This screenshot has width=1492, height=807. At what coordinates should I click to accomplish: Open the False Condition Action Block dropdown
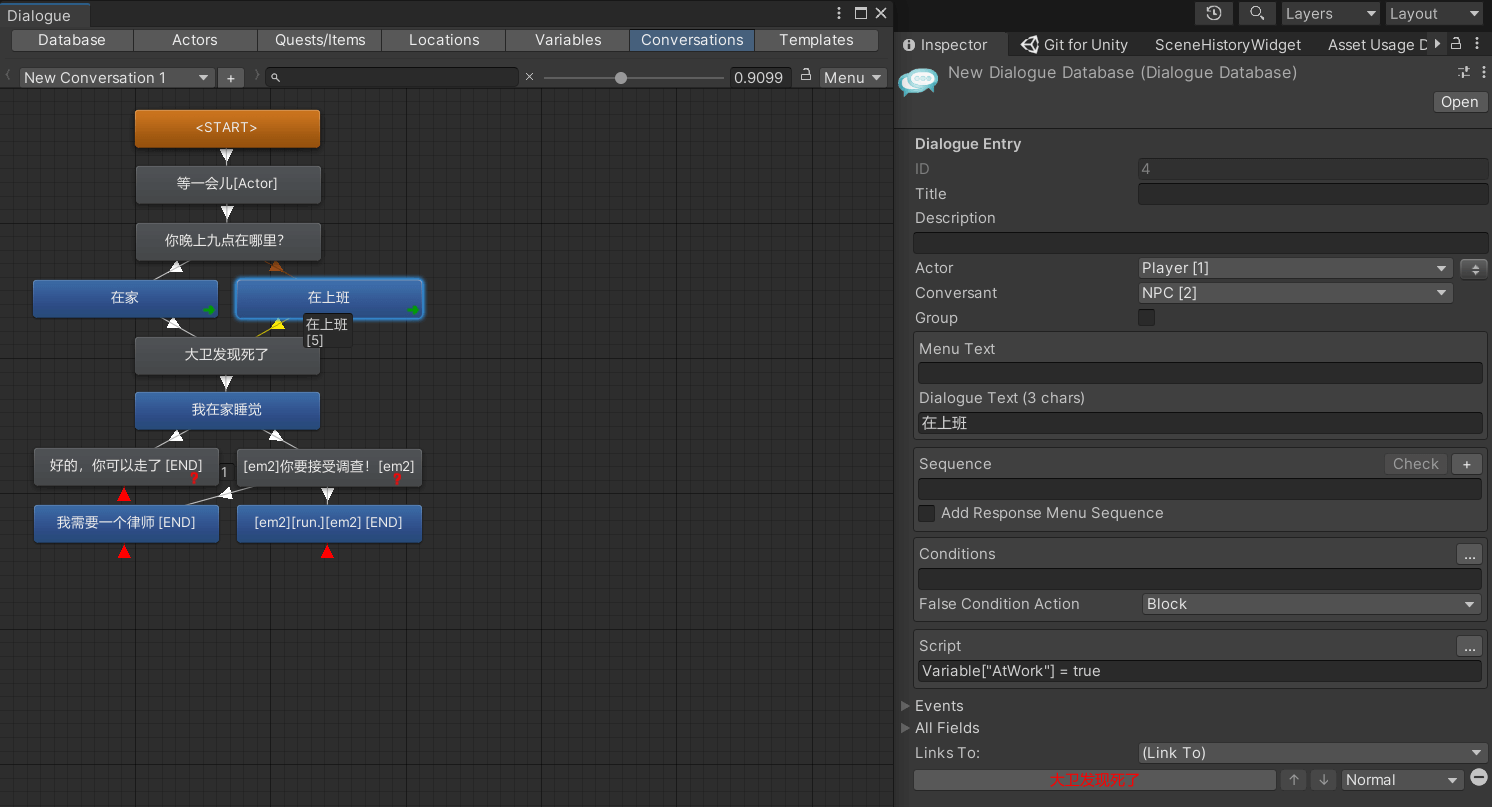pyautogui.click(x=1310, y=604)
